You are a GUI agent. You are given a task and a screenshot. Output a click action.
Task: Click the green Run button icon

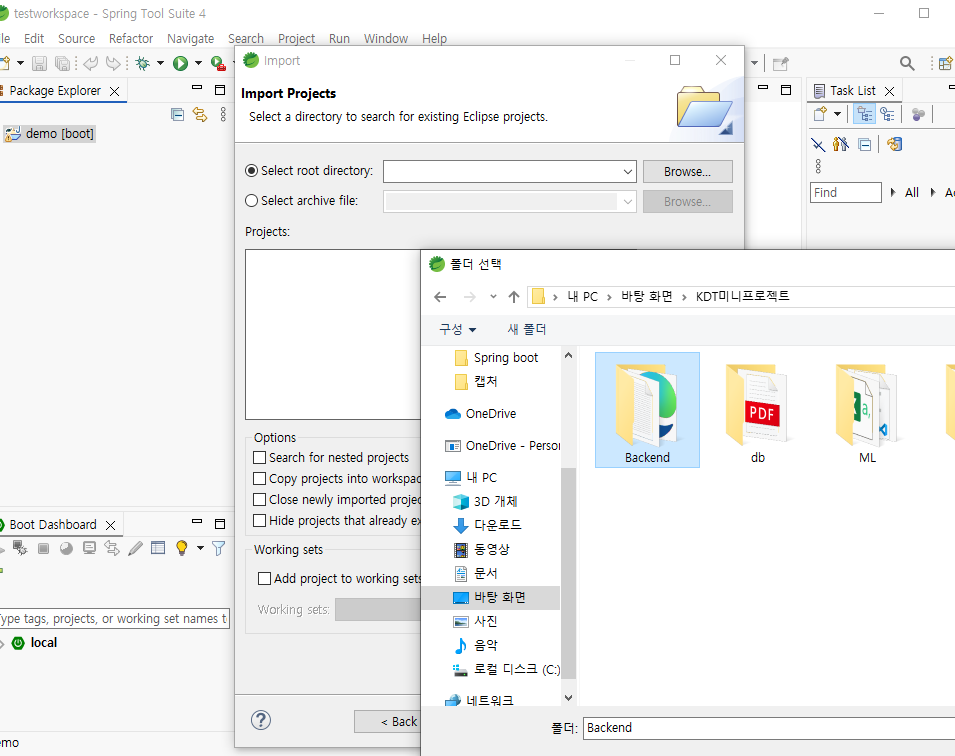point(180,63)
